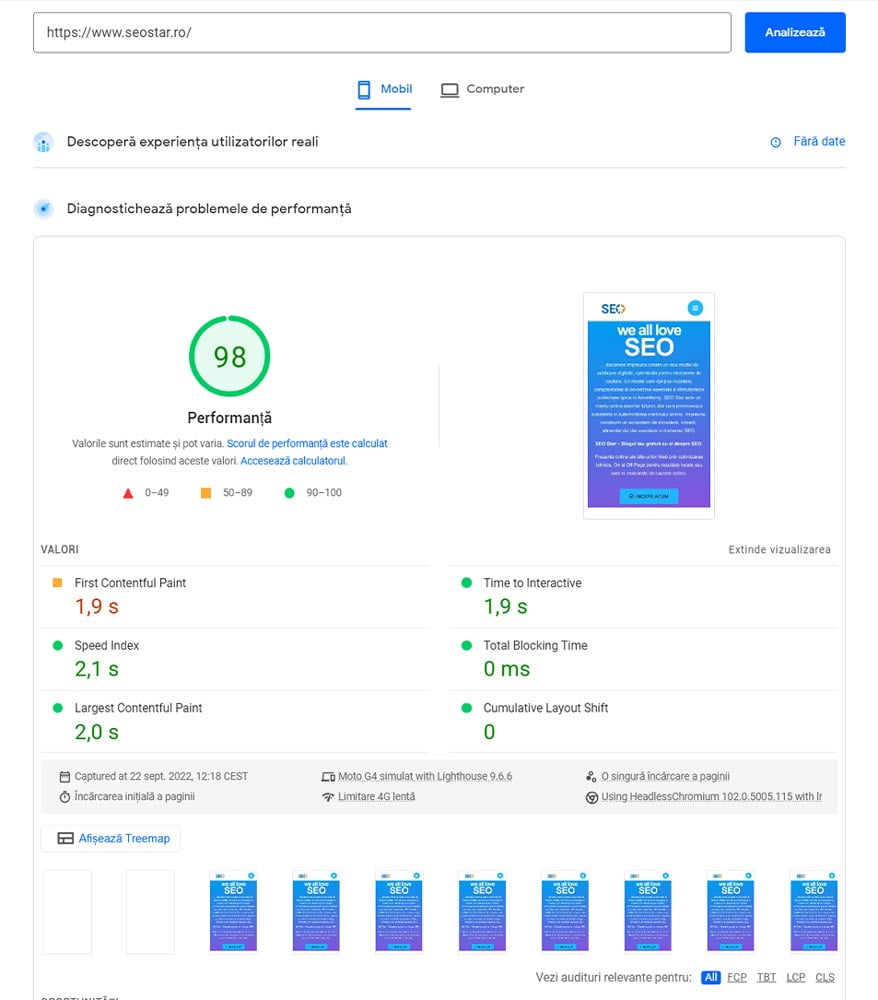The image size is (878, 1000).
Task: Click the Largest Contentful Paint value 2,0 s
Action: pos(96,732)
